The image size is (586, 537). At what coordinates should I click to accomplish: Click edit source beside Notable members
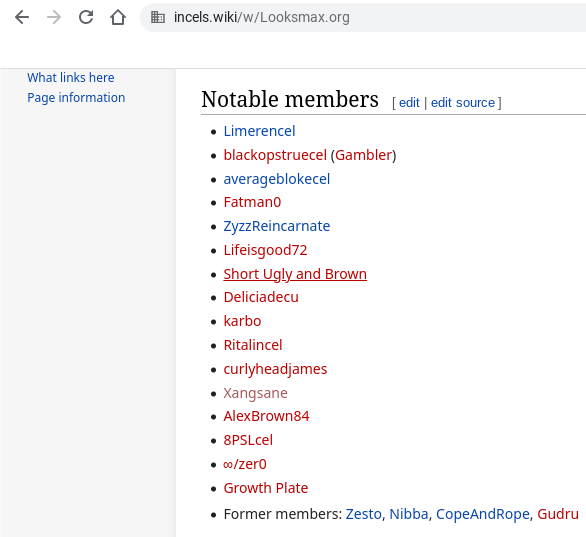point(463,103)
